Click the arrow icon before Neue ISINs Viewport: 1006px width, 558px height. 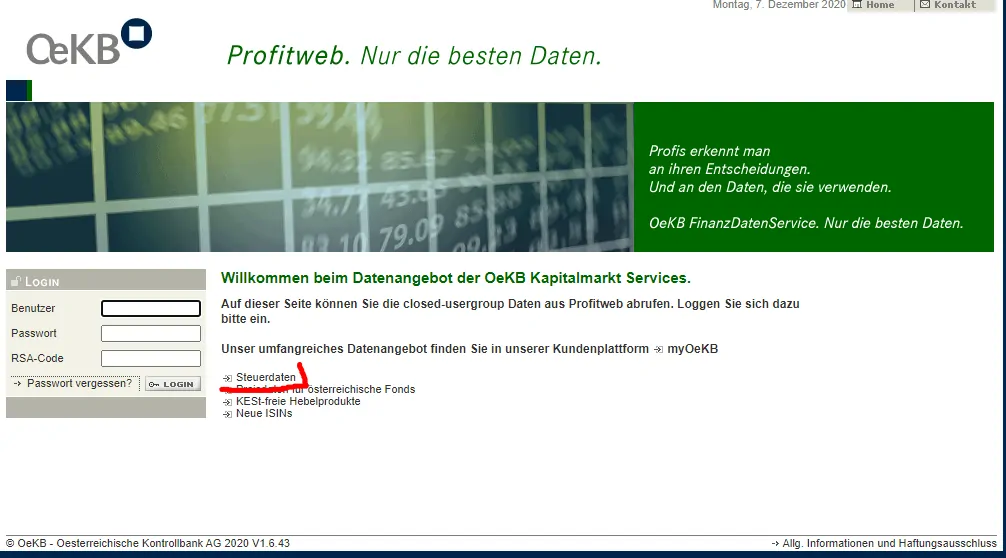point(227,414)
